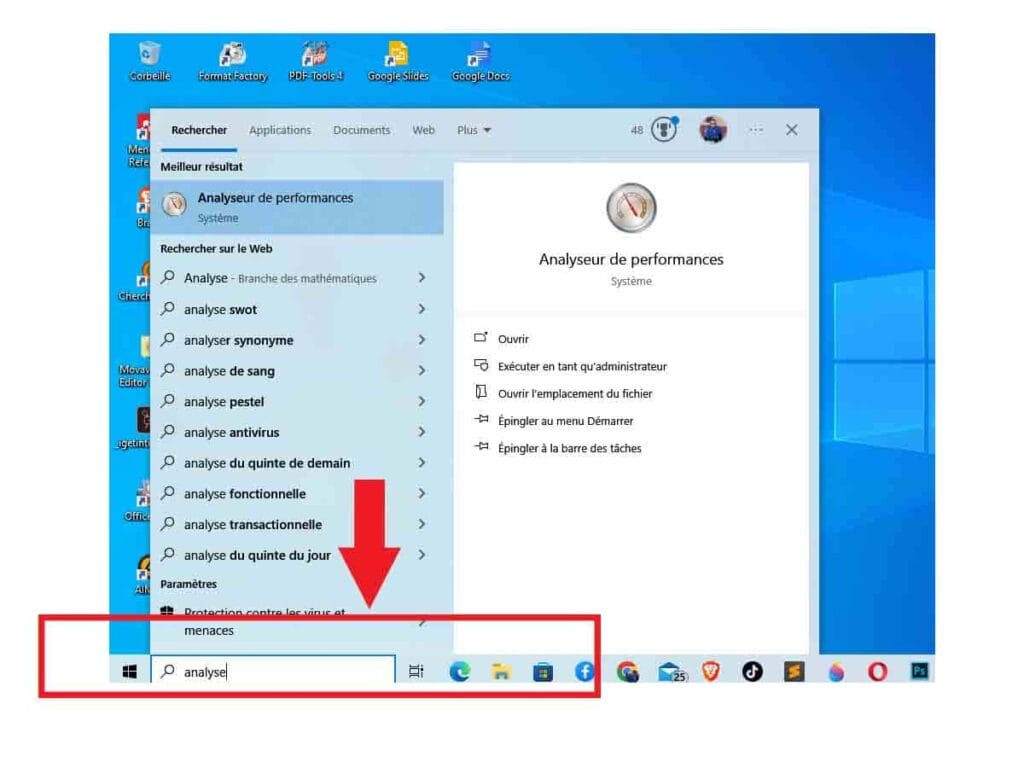Screen dimensions: 1024x768
Task: Choose Épingler à la barre des tâches
Action: tap(570, 448)
